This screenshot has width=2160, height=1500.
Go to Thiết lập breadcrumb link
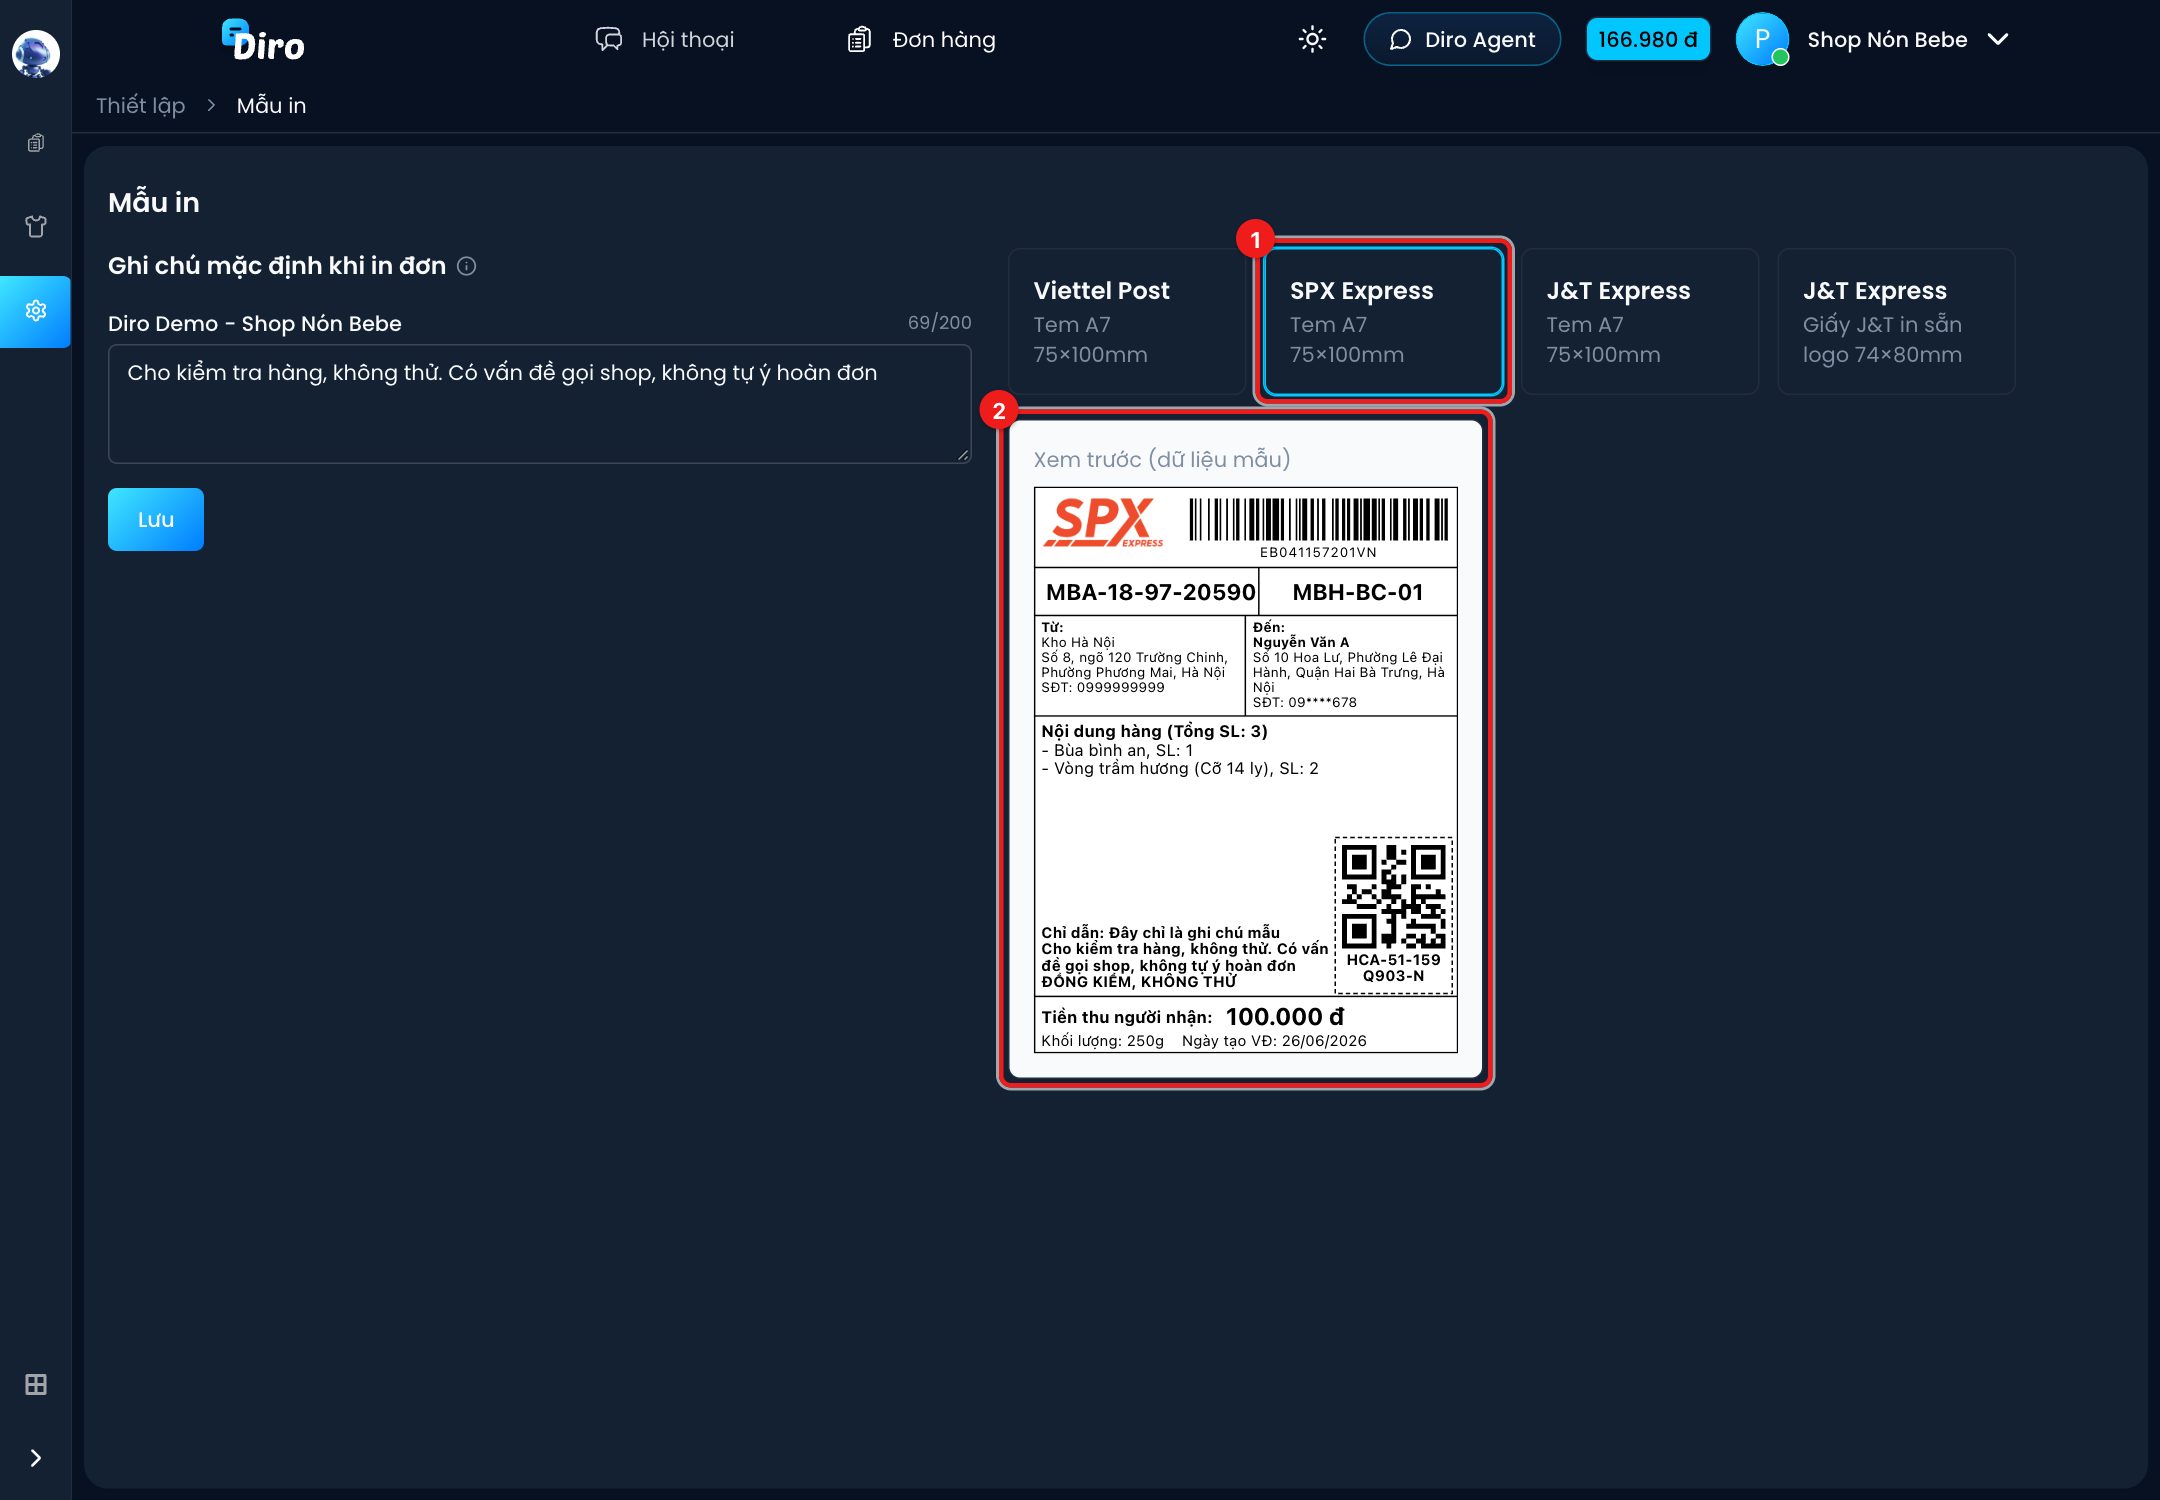(x=140, y=106)
